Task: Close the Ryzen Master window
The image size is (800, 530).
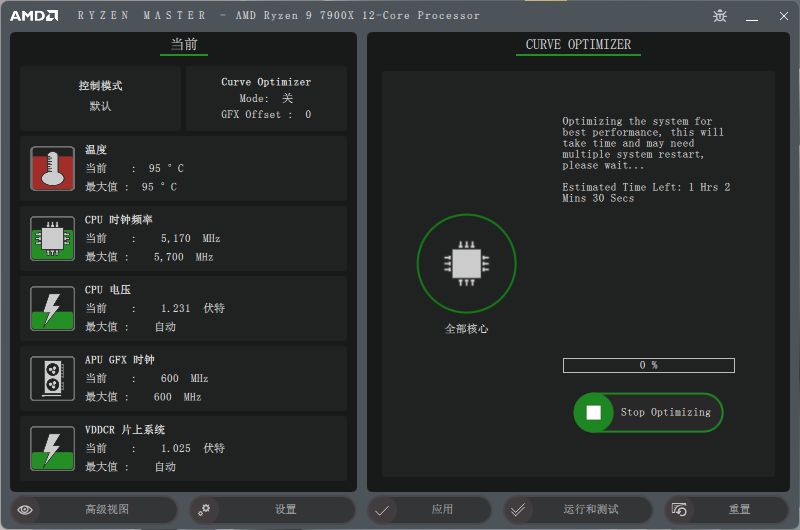Action: [784, 16]
